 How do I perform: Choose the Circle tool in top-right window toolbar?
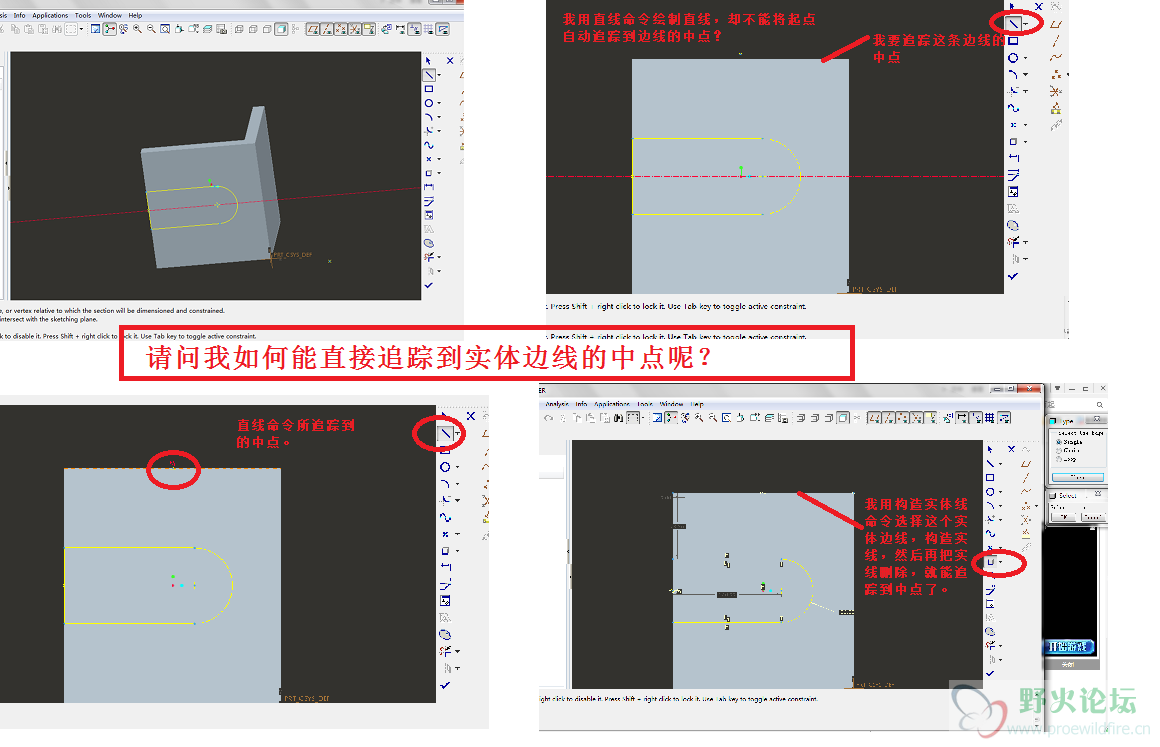pyautogui.click(x=1013, y=58)
